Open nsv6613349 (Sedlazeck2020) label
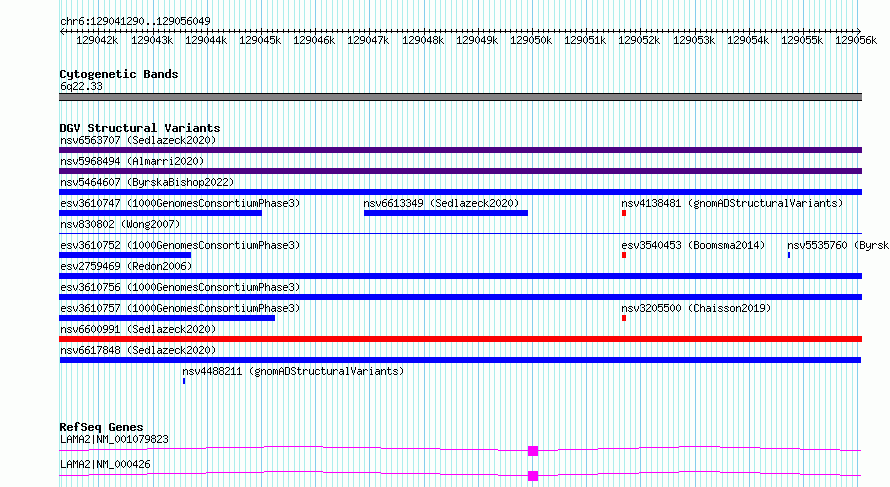The image size is (890, 487). pyautogui.click(x=441, y=203)
